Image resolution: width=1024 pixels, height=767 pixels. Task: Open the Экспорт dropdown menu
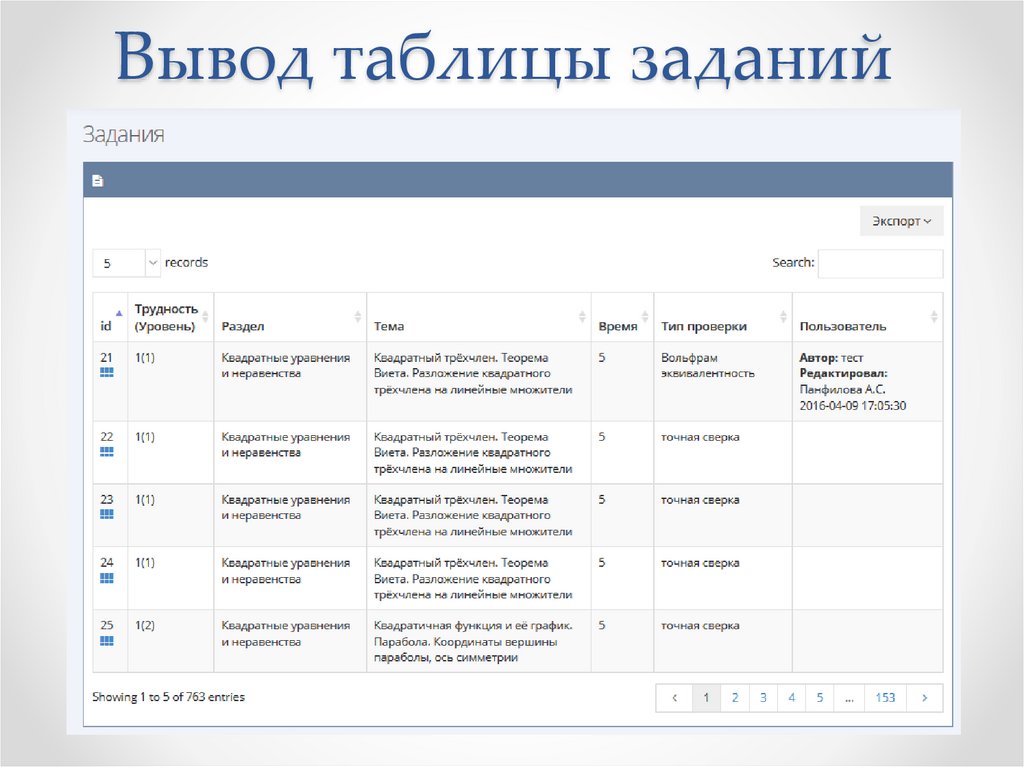coord(901,221)
